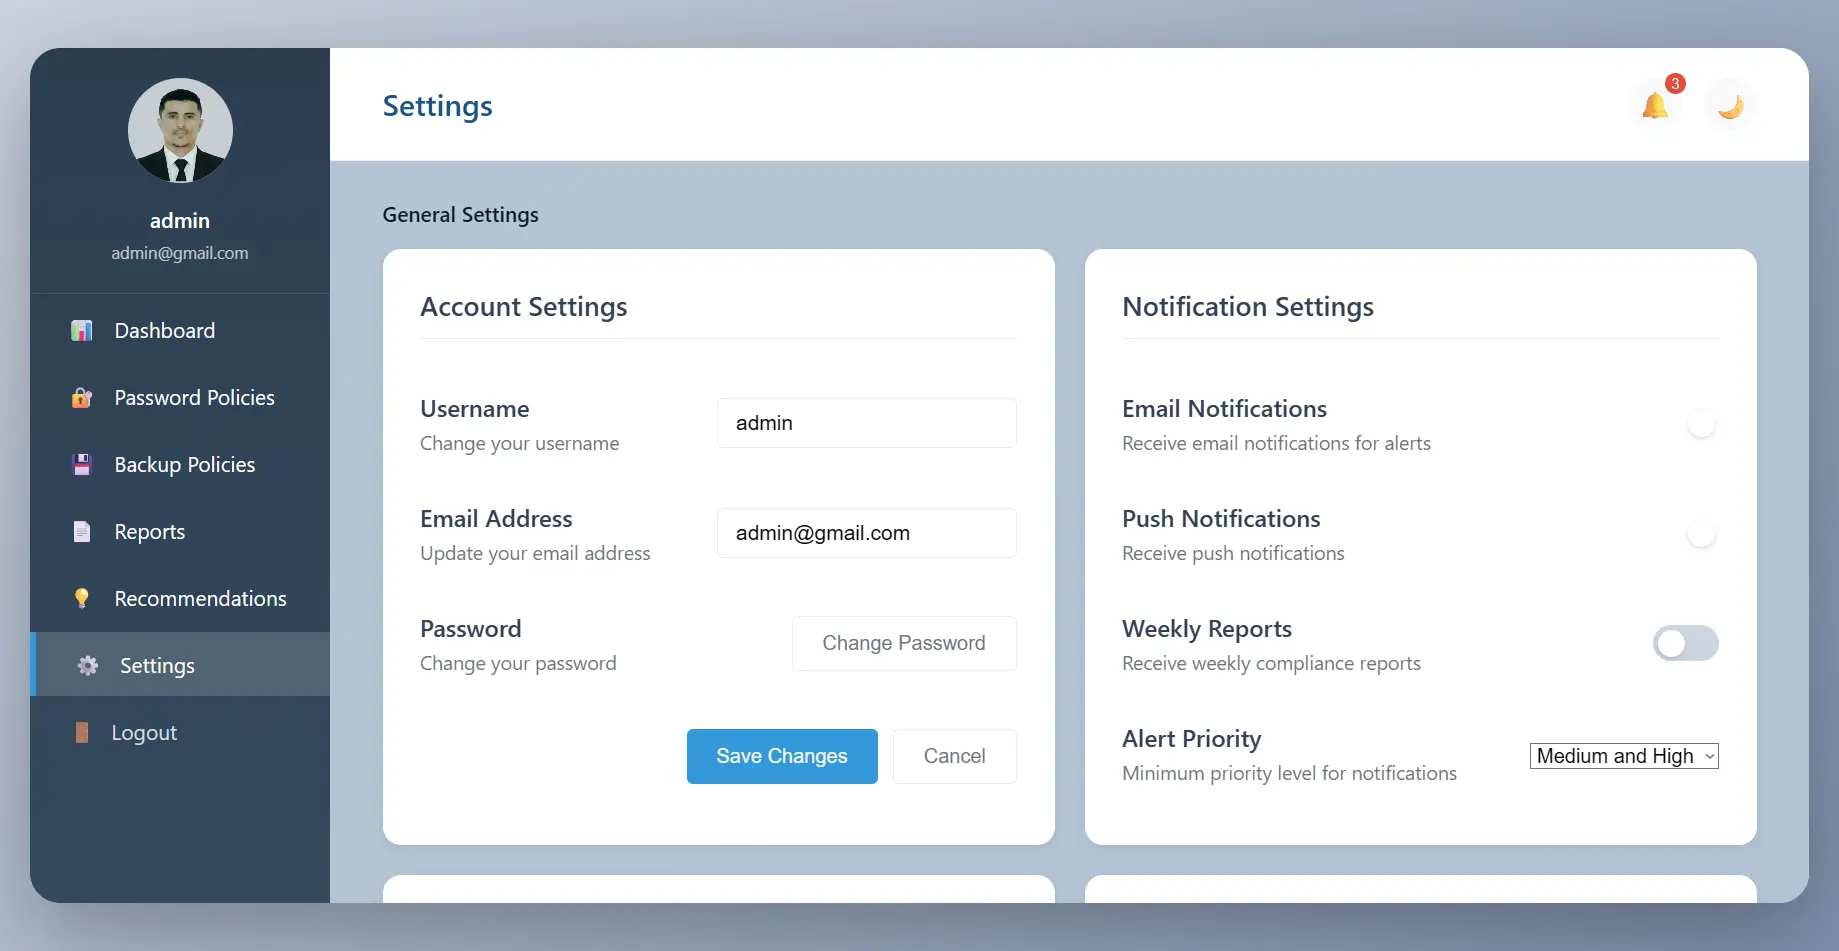Toggle dark mode with moon icon
This screenshot has height=951, width=1839.
[x=1730, y=106]
